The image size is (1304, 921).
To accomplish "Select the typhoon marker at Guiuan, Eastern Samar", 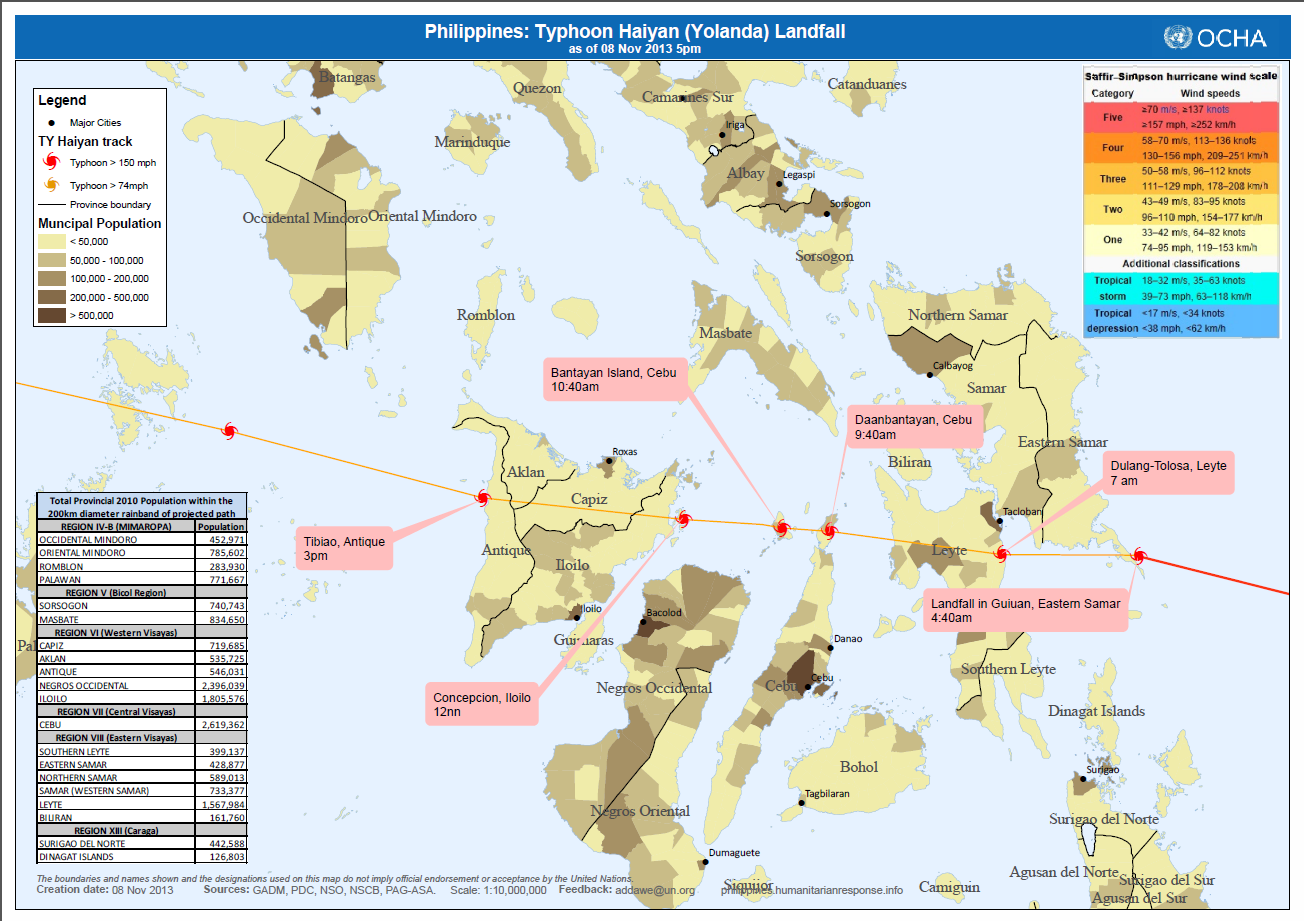I will click(x=1138, y=556).
